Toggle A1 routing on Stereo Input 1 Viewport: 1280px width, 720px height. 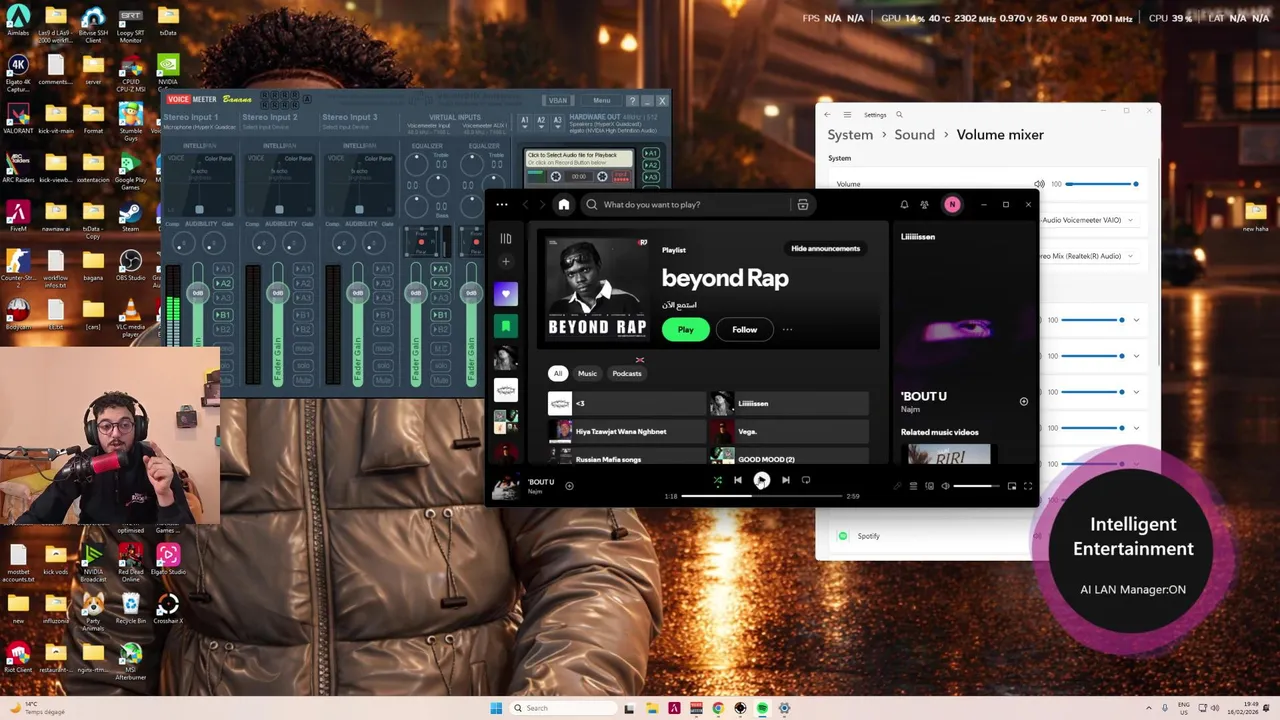coord(222,269)
